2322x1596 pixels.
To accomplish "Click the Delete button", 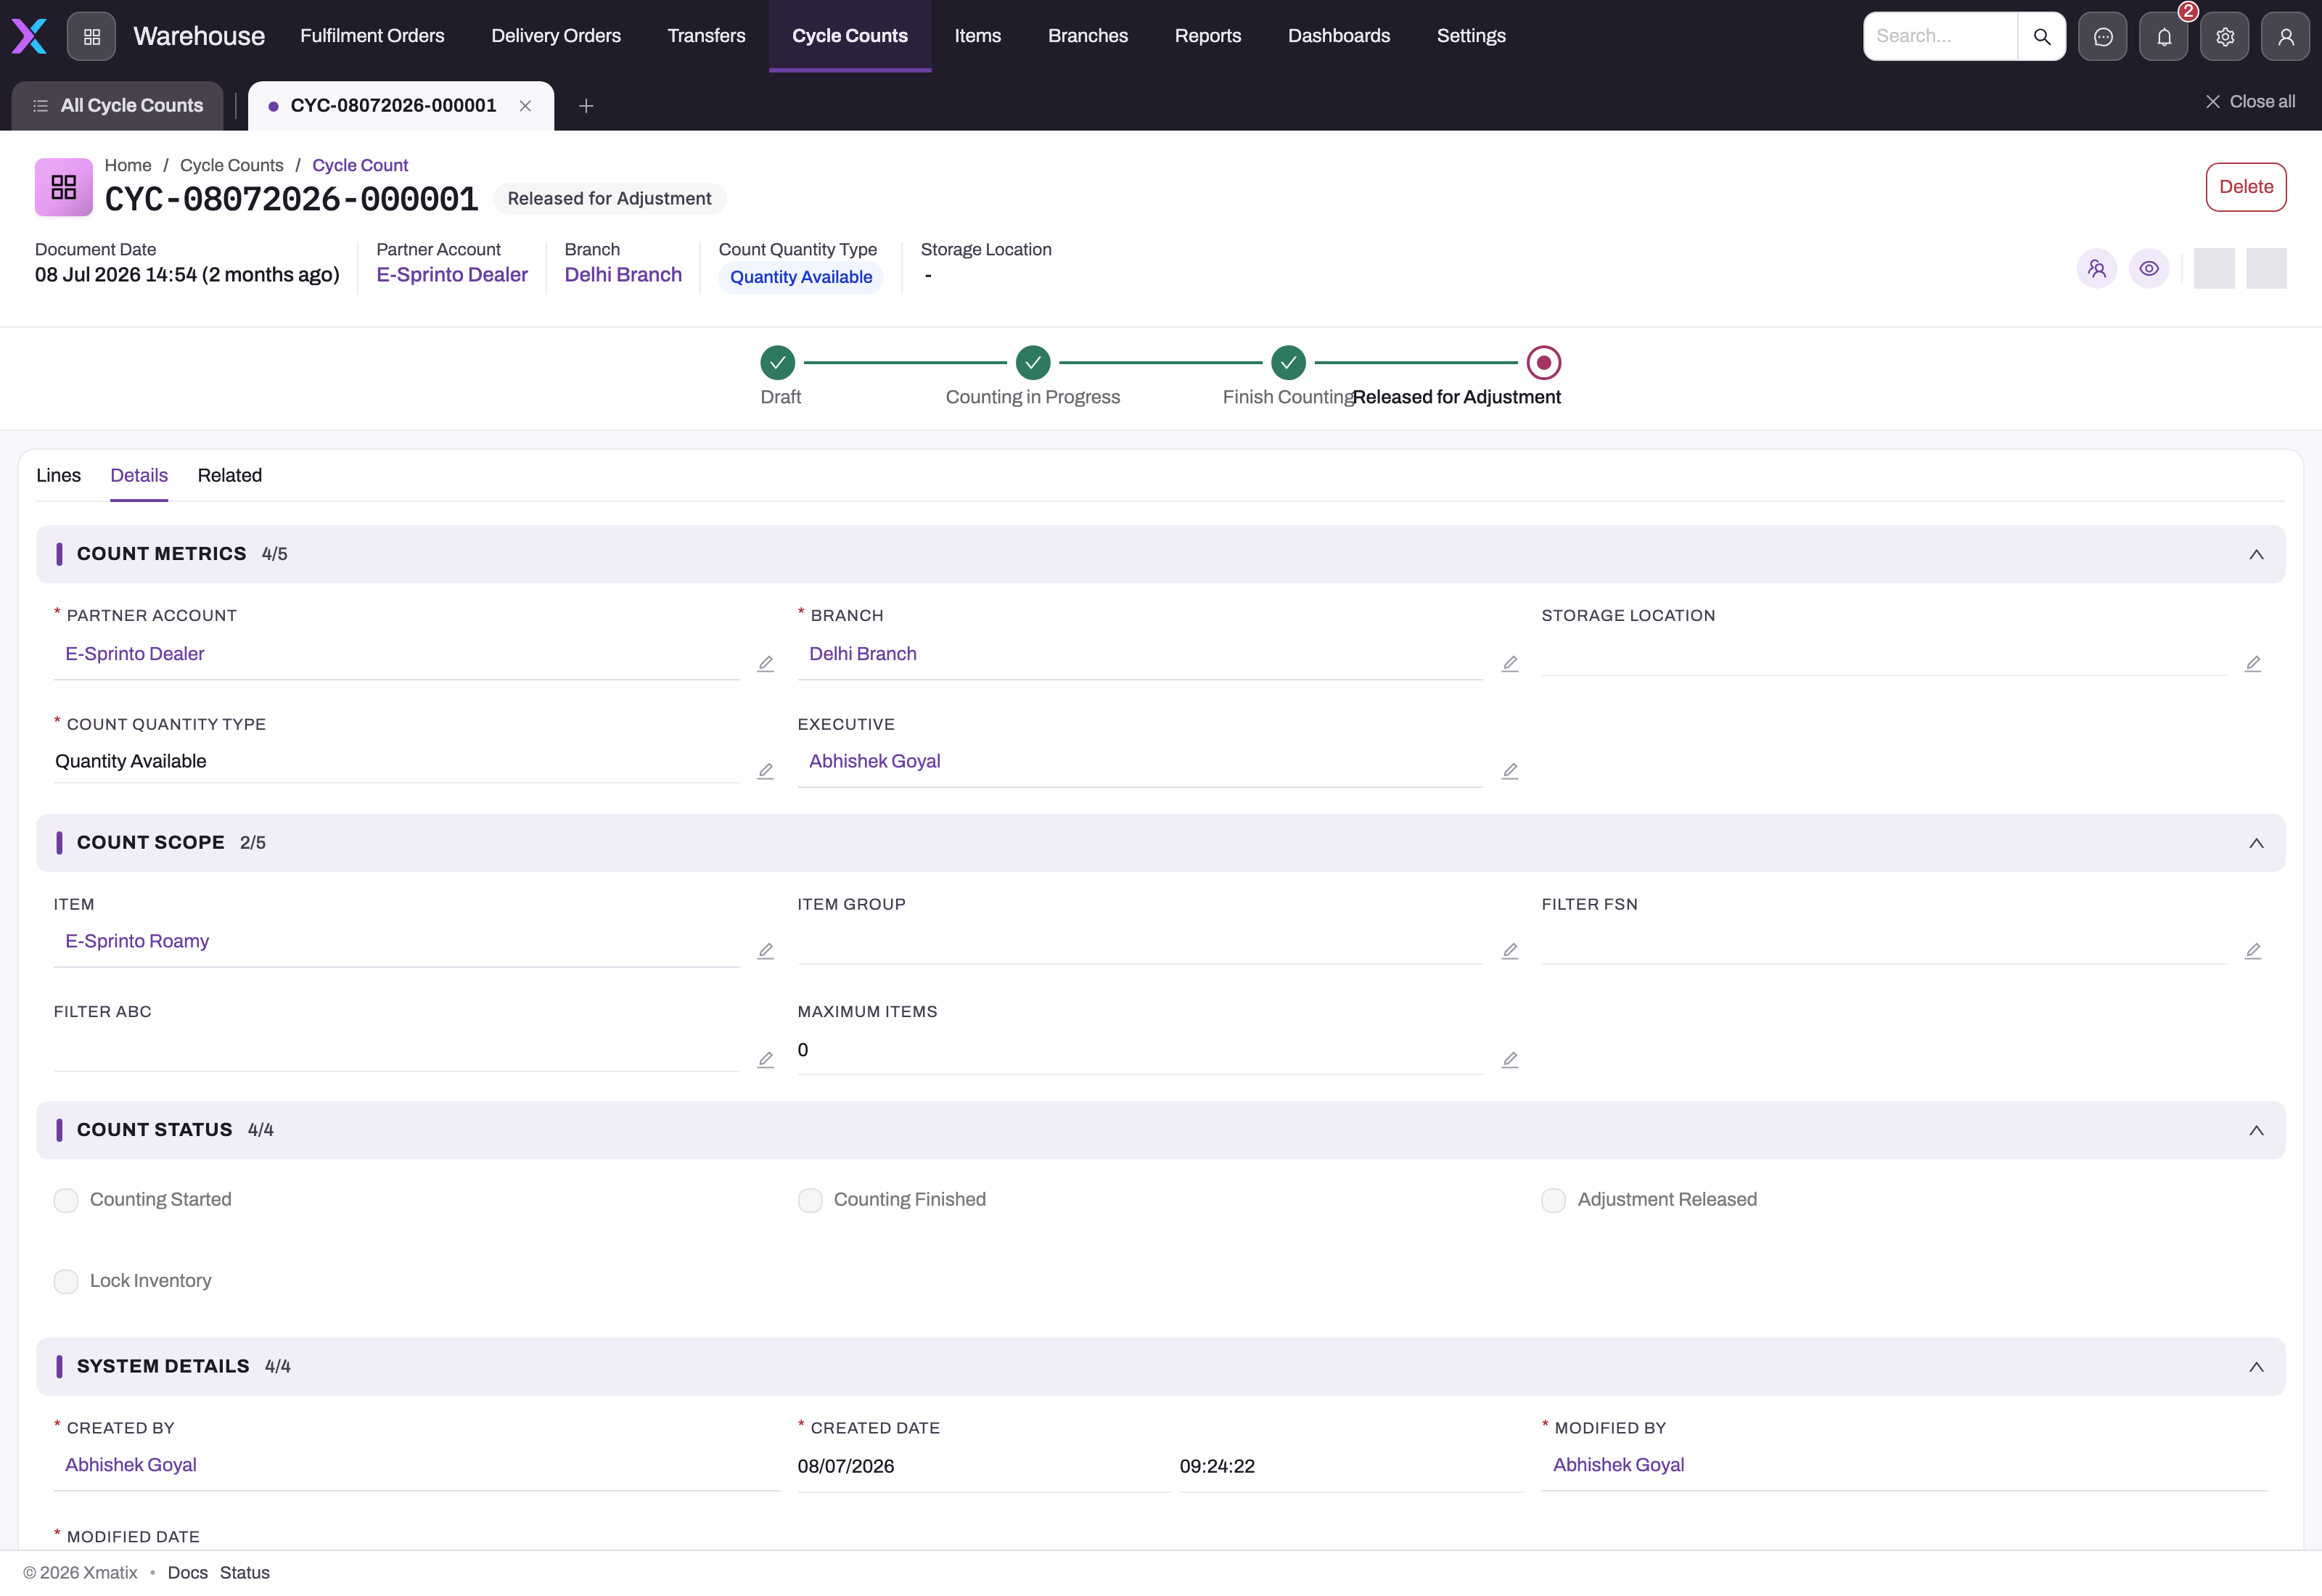I will 2246,187.
